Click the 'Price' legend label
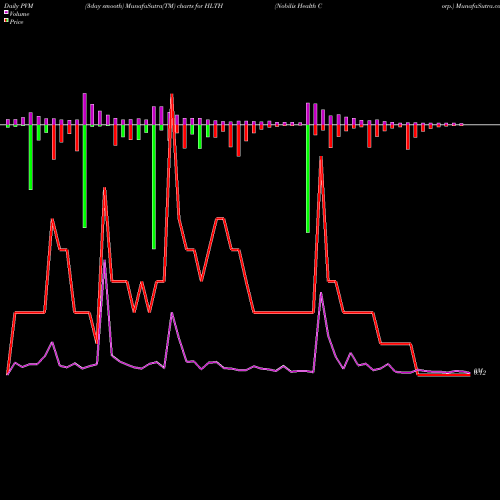Viewport: 500px width, 500px height. tap(16, 22)
